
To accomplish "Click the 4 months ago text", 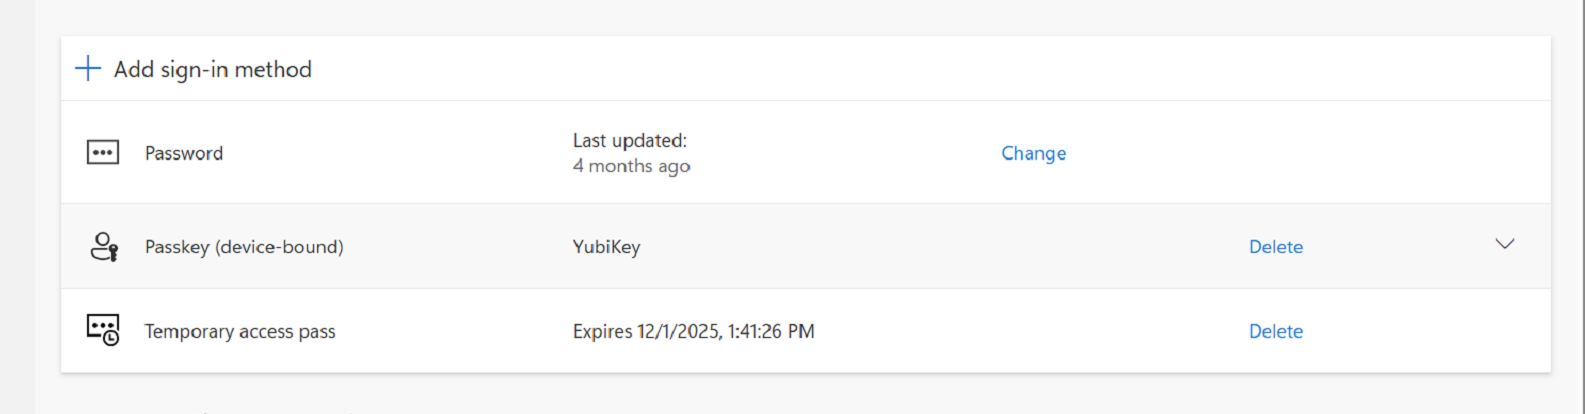I will pyautogui.click(x=631, y=166).
